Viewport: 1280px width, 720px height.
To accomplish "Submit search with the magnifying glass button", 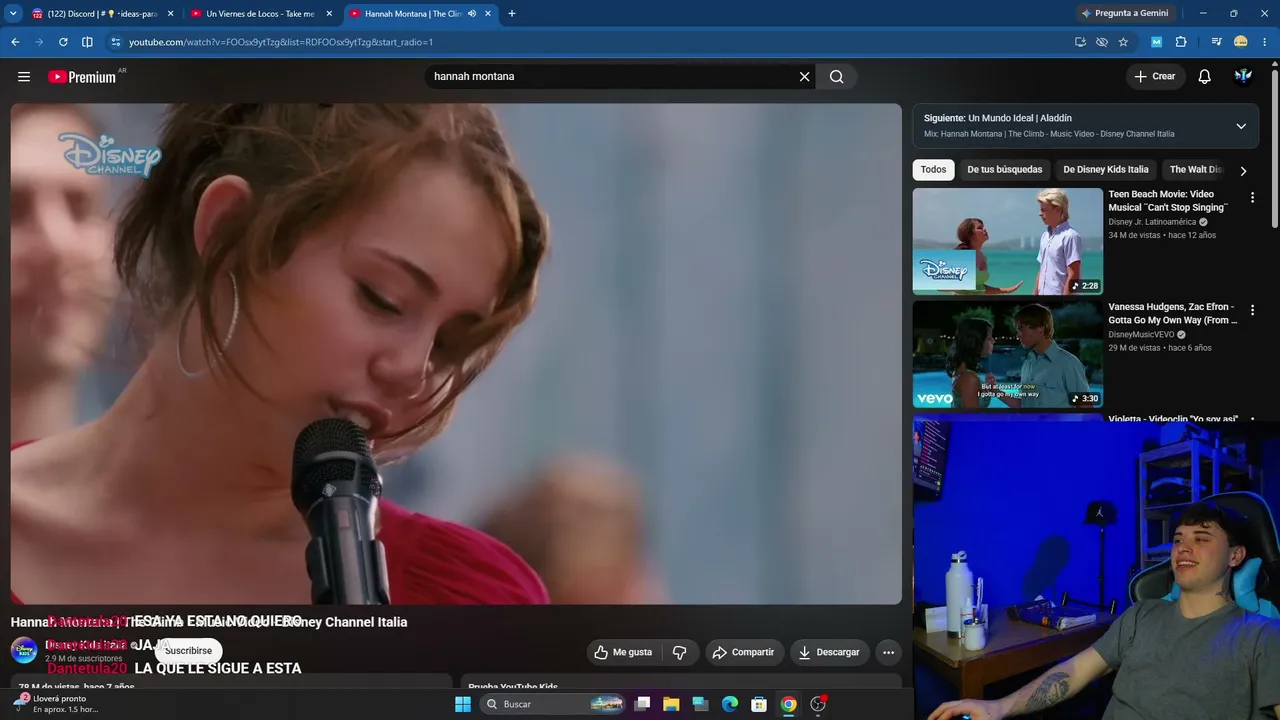I will tap(837, 77).
